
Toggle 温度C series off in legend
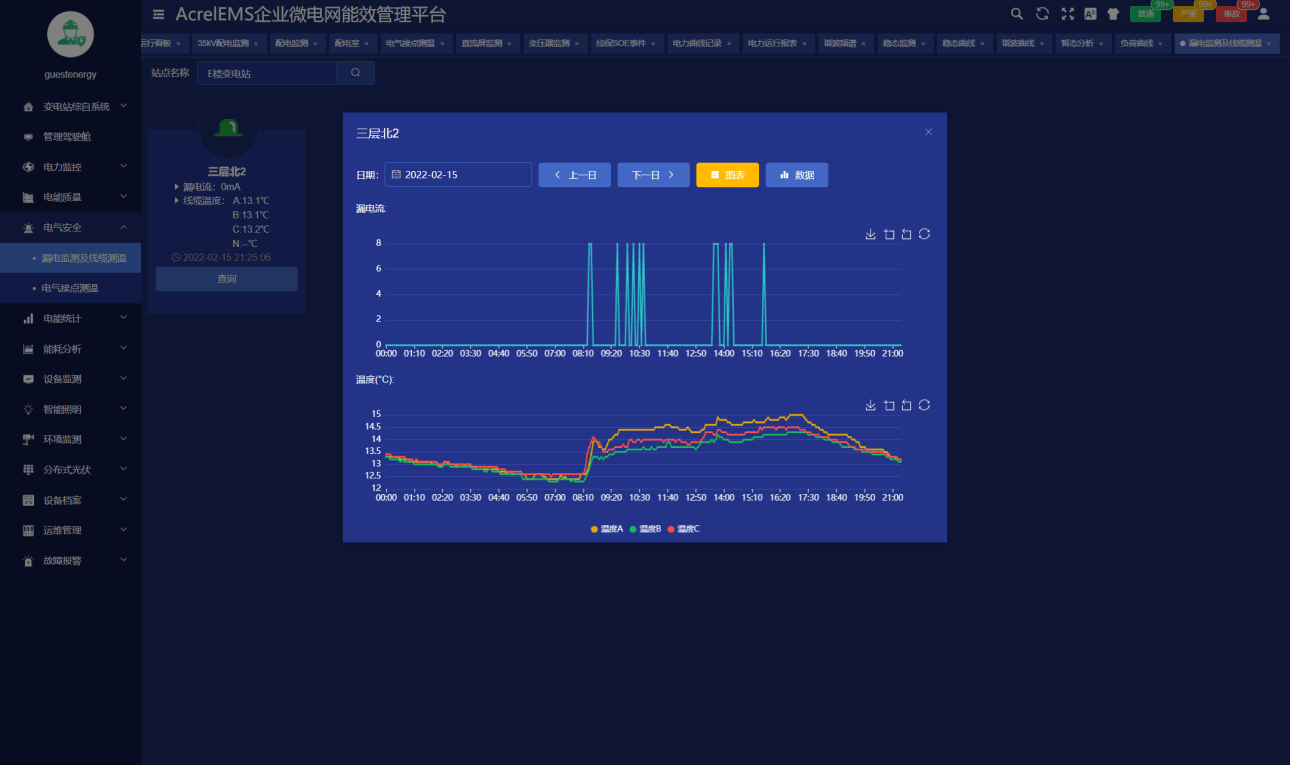coord(685,528)
